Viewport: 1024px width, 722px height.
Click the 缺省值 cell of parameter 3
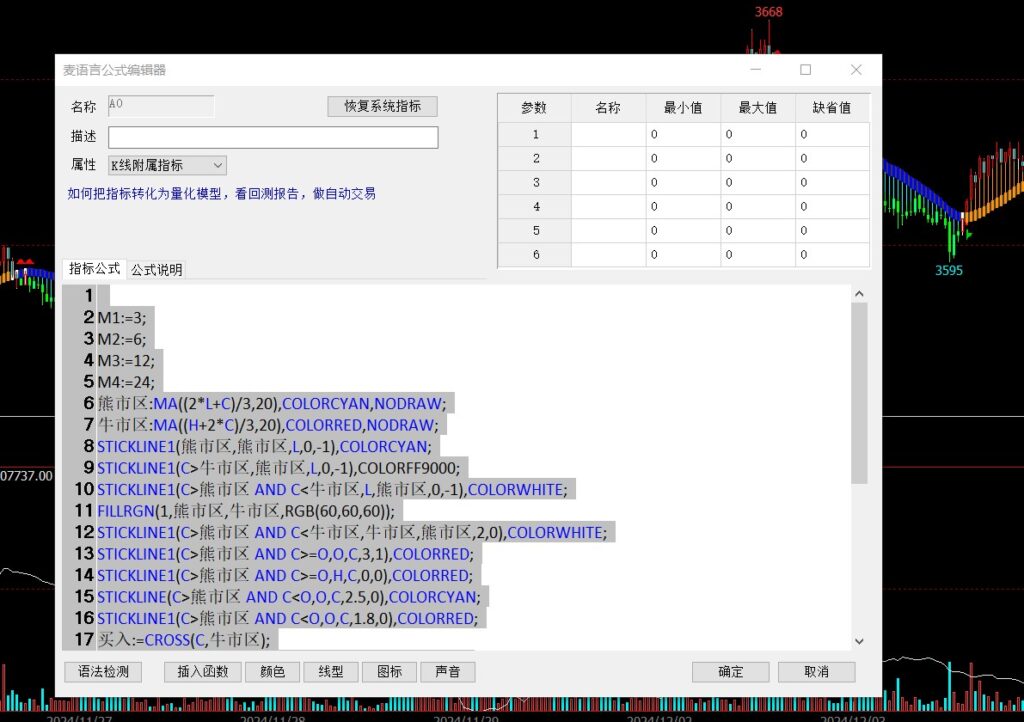(x=833, y=183)
